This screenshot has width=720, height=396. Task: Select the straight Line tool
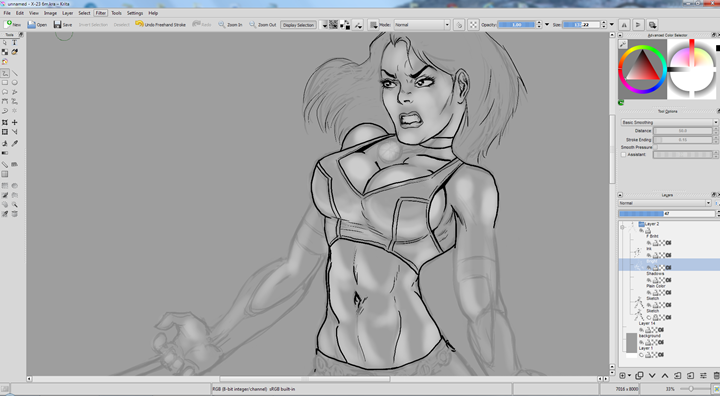pos(15,73)
